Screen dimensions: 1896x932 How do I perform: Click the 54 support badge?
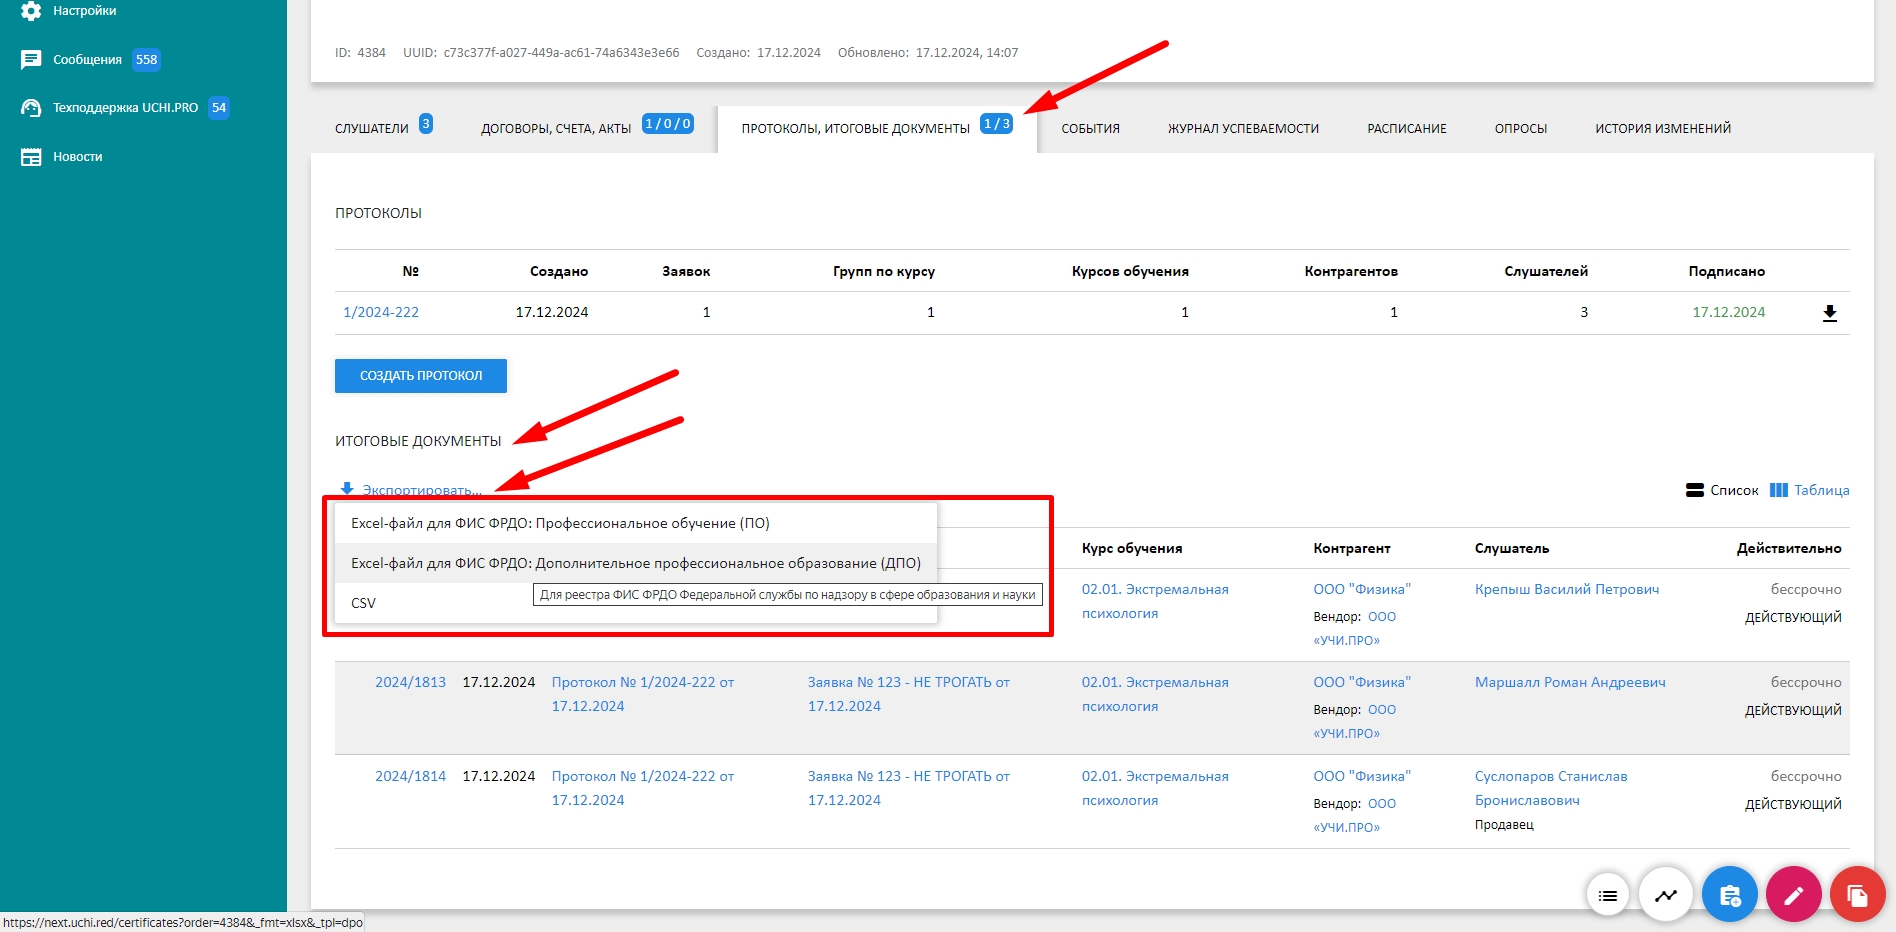219,108
